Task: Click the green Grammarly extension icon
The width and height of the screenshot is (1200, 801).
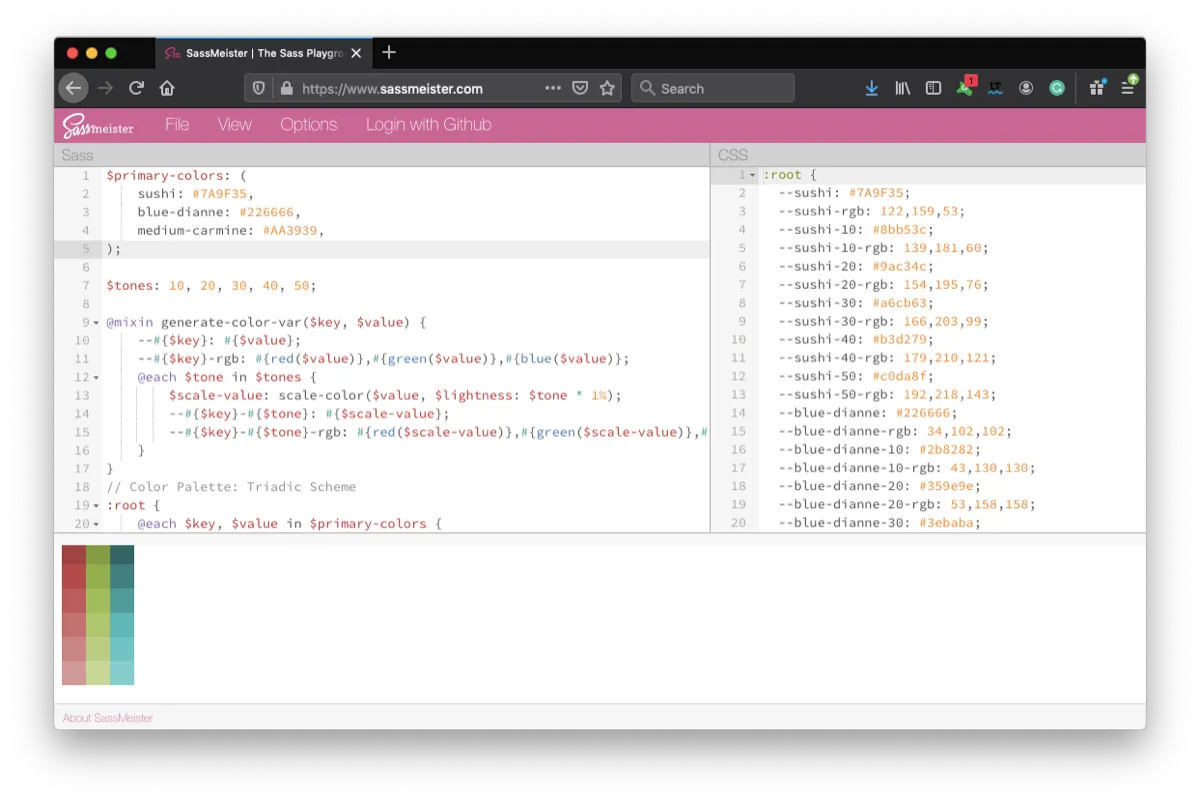Action: 1057,88
